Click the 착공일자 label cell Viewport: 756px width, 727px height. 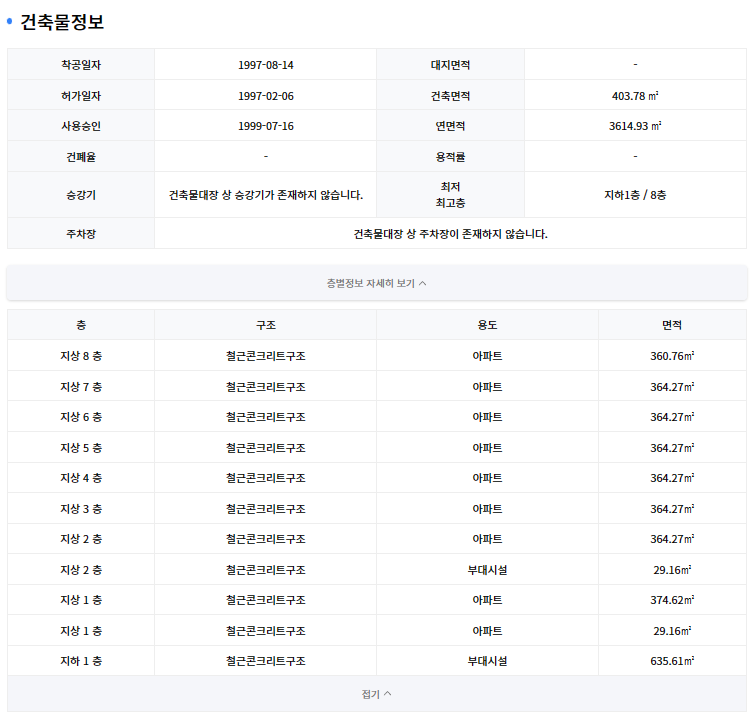pos(81,64)
